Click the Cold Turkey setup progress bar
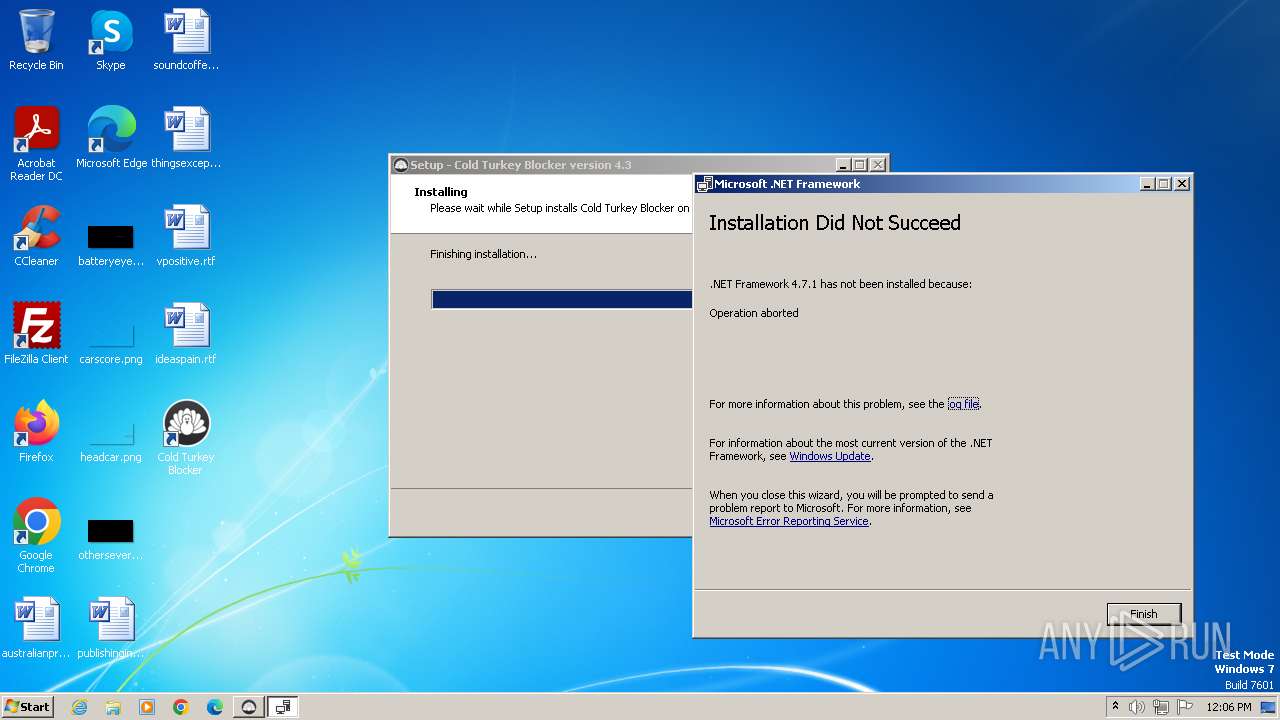Image resolution: width=1280 pixels, height=720 pixels. [562, 299]
